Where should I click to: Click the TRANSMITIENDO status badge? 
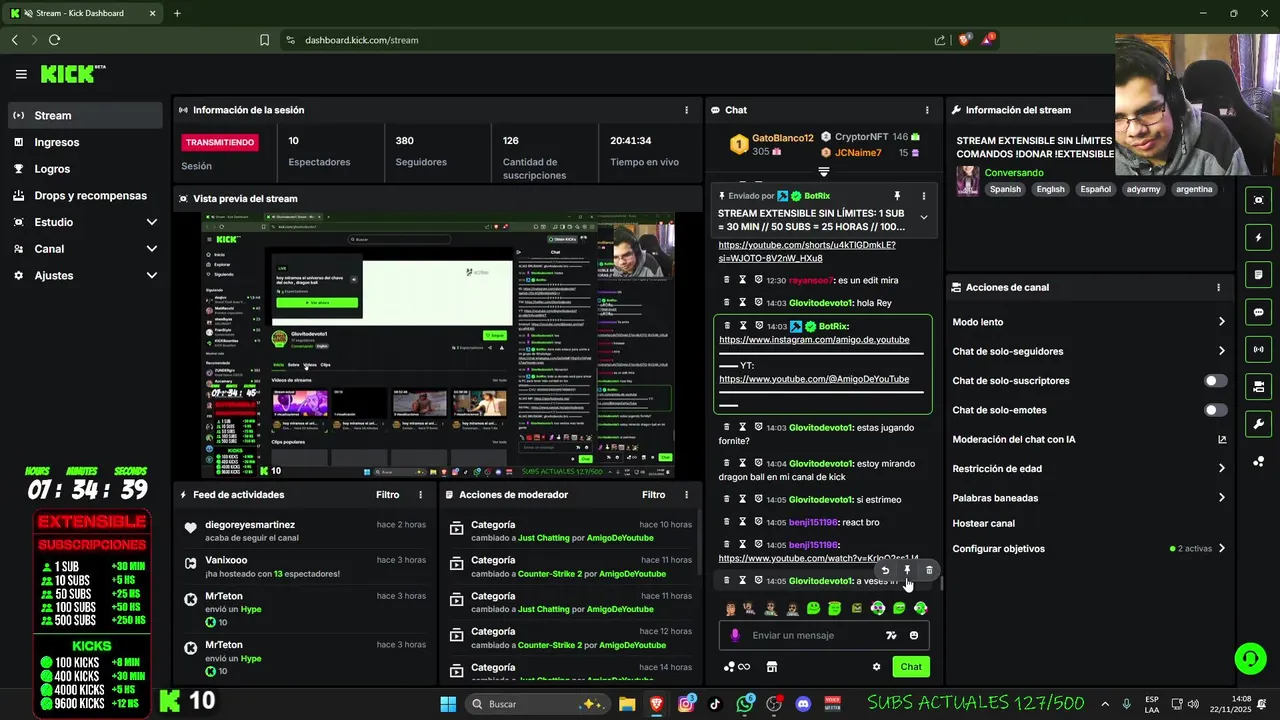(x=220, y=142)
